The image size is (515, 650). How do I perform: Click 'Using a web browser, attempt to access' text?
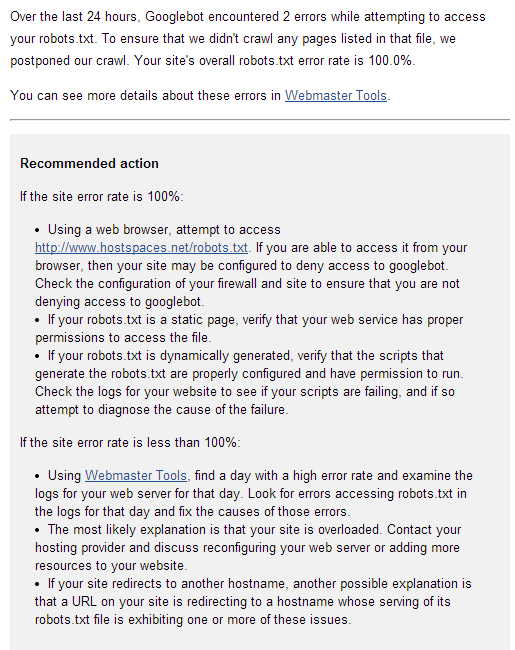click(164, 230)
